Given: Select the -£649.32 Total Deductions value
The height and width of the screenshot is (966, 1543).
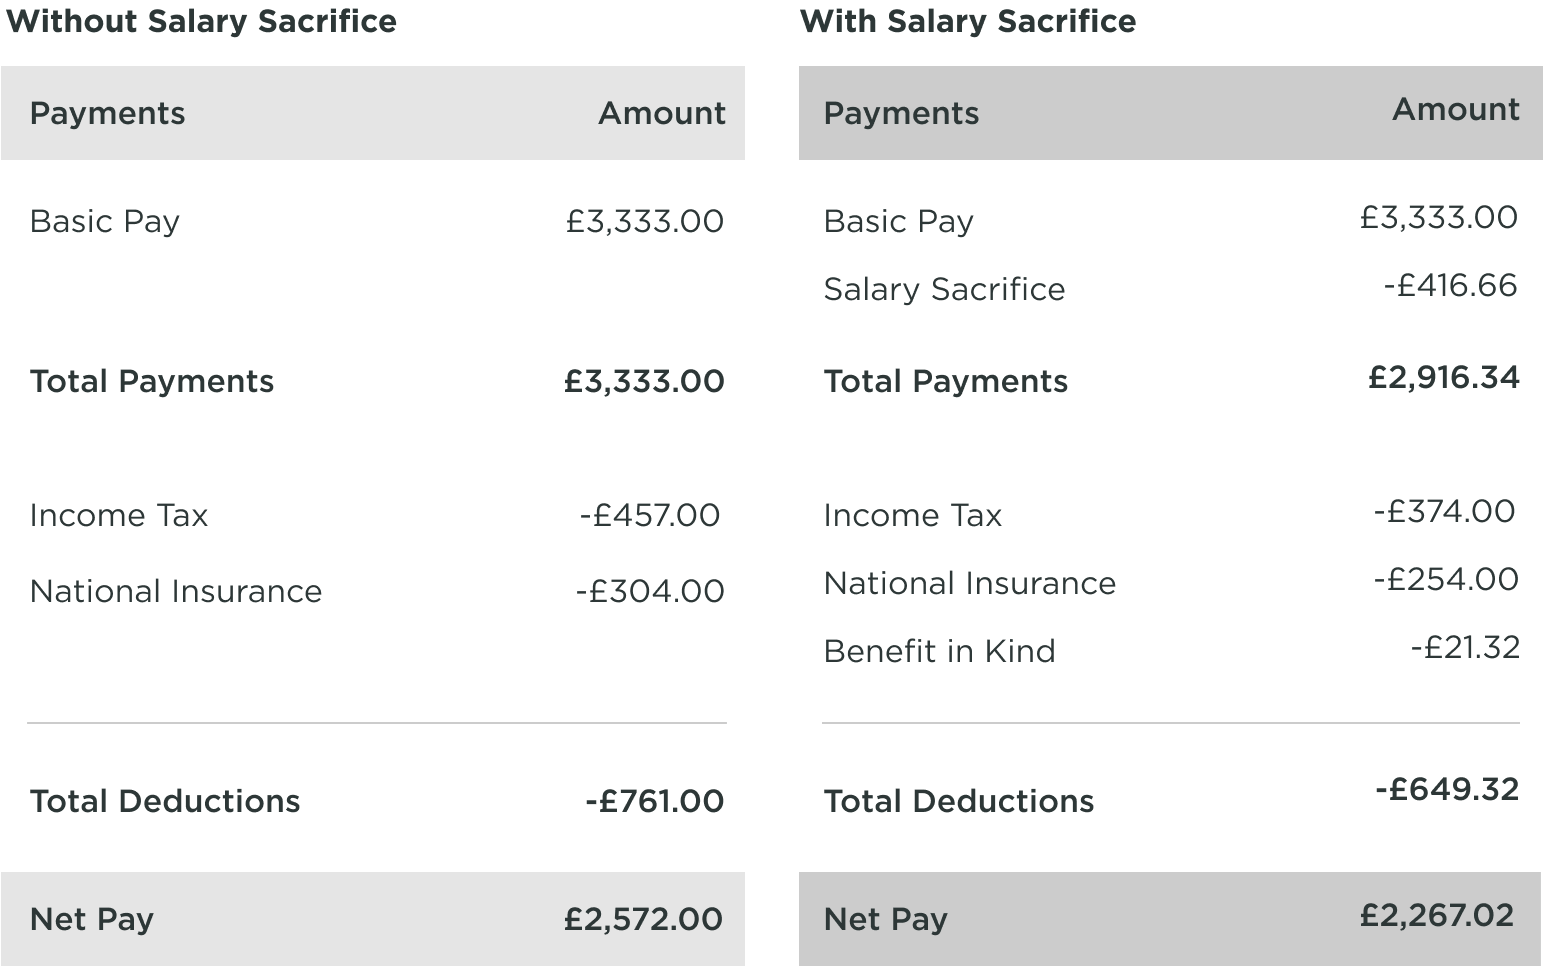Looking at the screenshot, I should (1447, 789).
